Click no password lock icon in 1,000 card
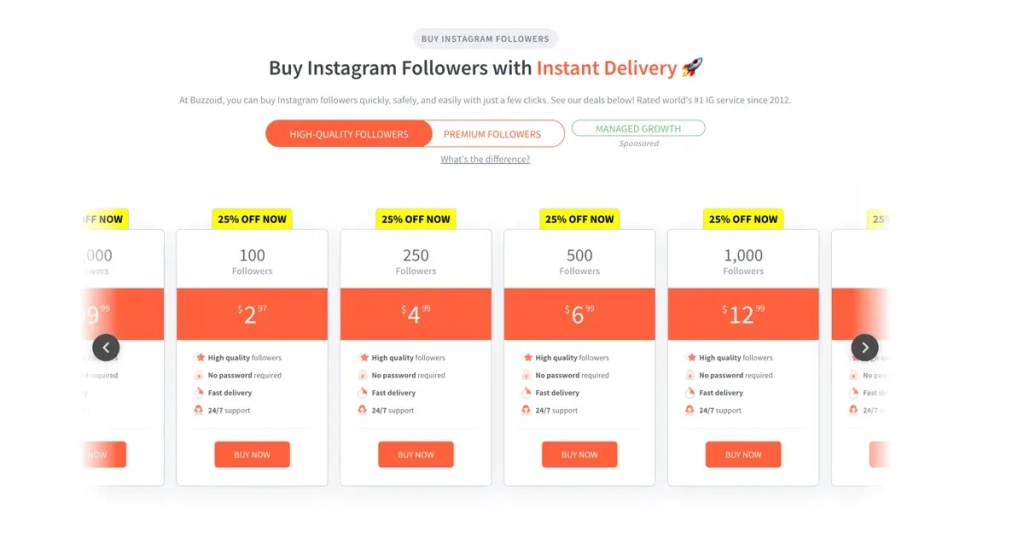Image resolution: width=1024 pixels, height=538 pixels. [690, 375]
